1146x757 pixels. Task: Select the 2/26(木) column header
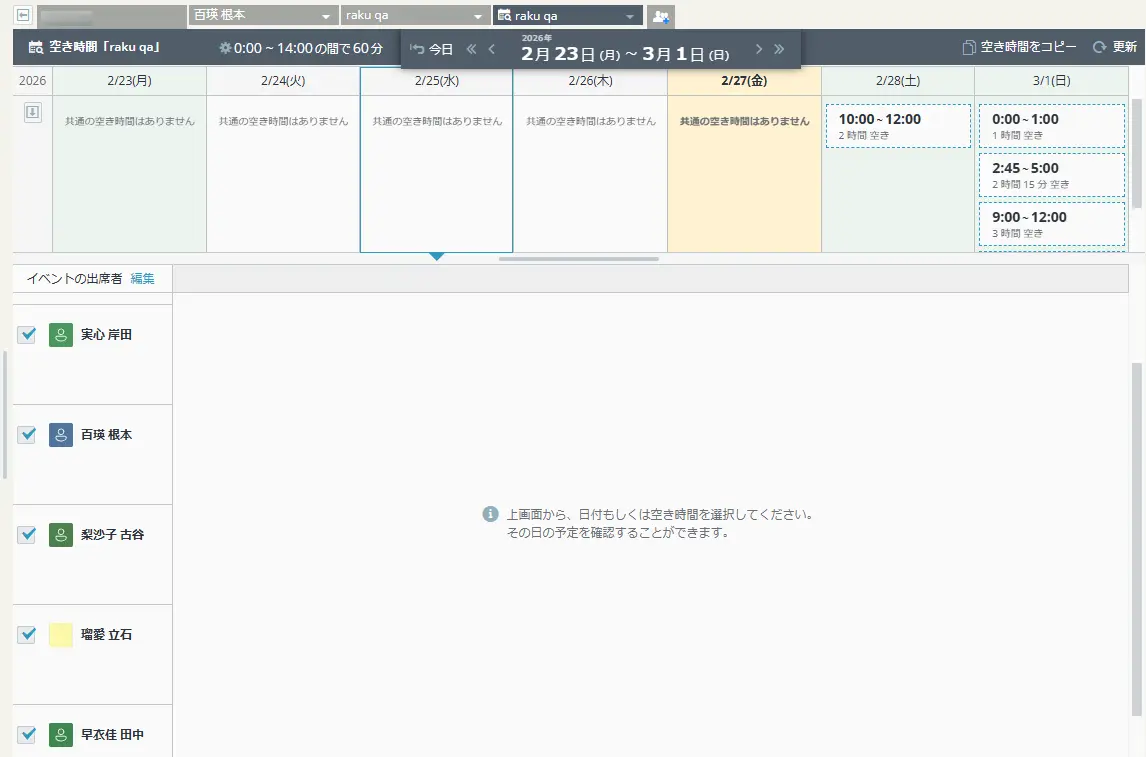(591, 80)
